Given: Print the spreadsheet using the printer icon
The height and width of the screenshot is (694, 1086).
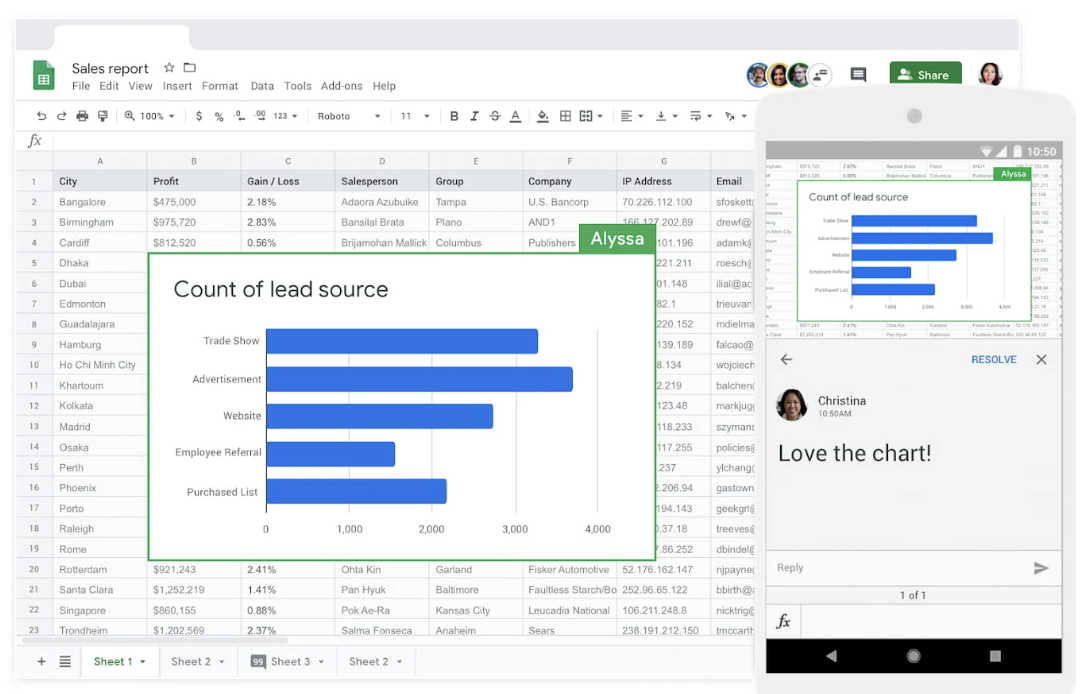Looking at the screenshot, I should point(82,116).
